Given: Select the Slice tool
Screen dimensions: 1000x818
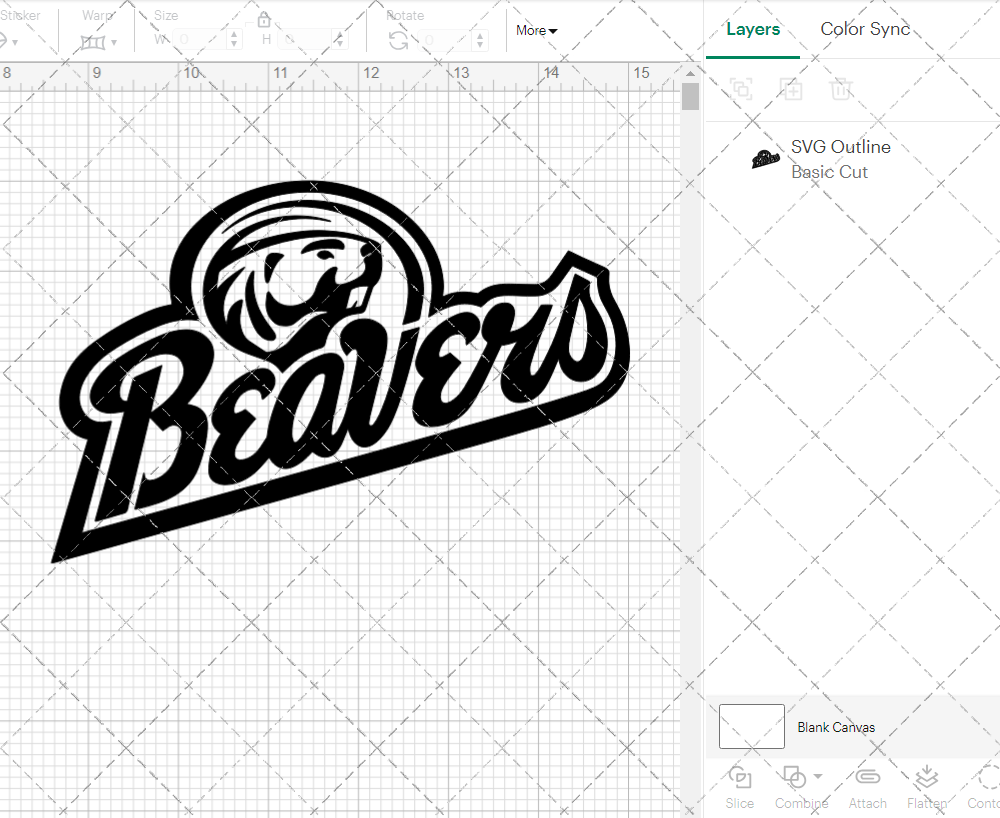Looking at the screenshot, I should [739, 787].
